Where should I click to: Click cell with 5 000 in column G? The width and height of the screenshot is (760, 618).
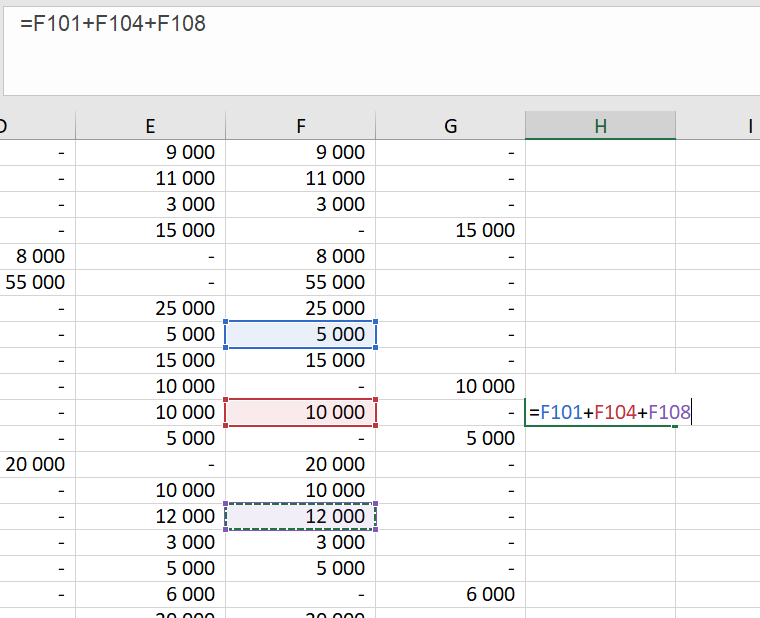(450, 439)
